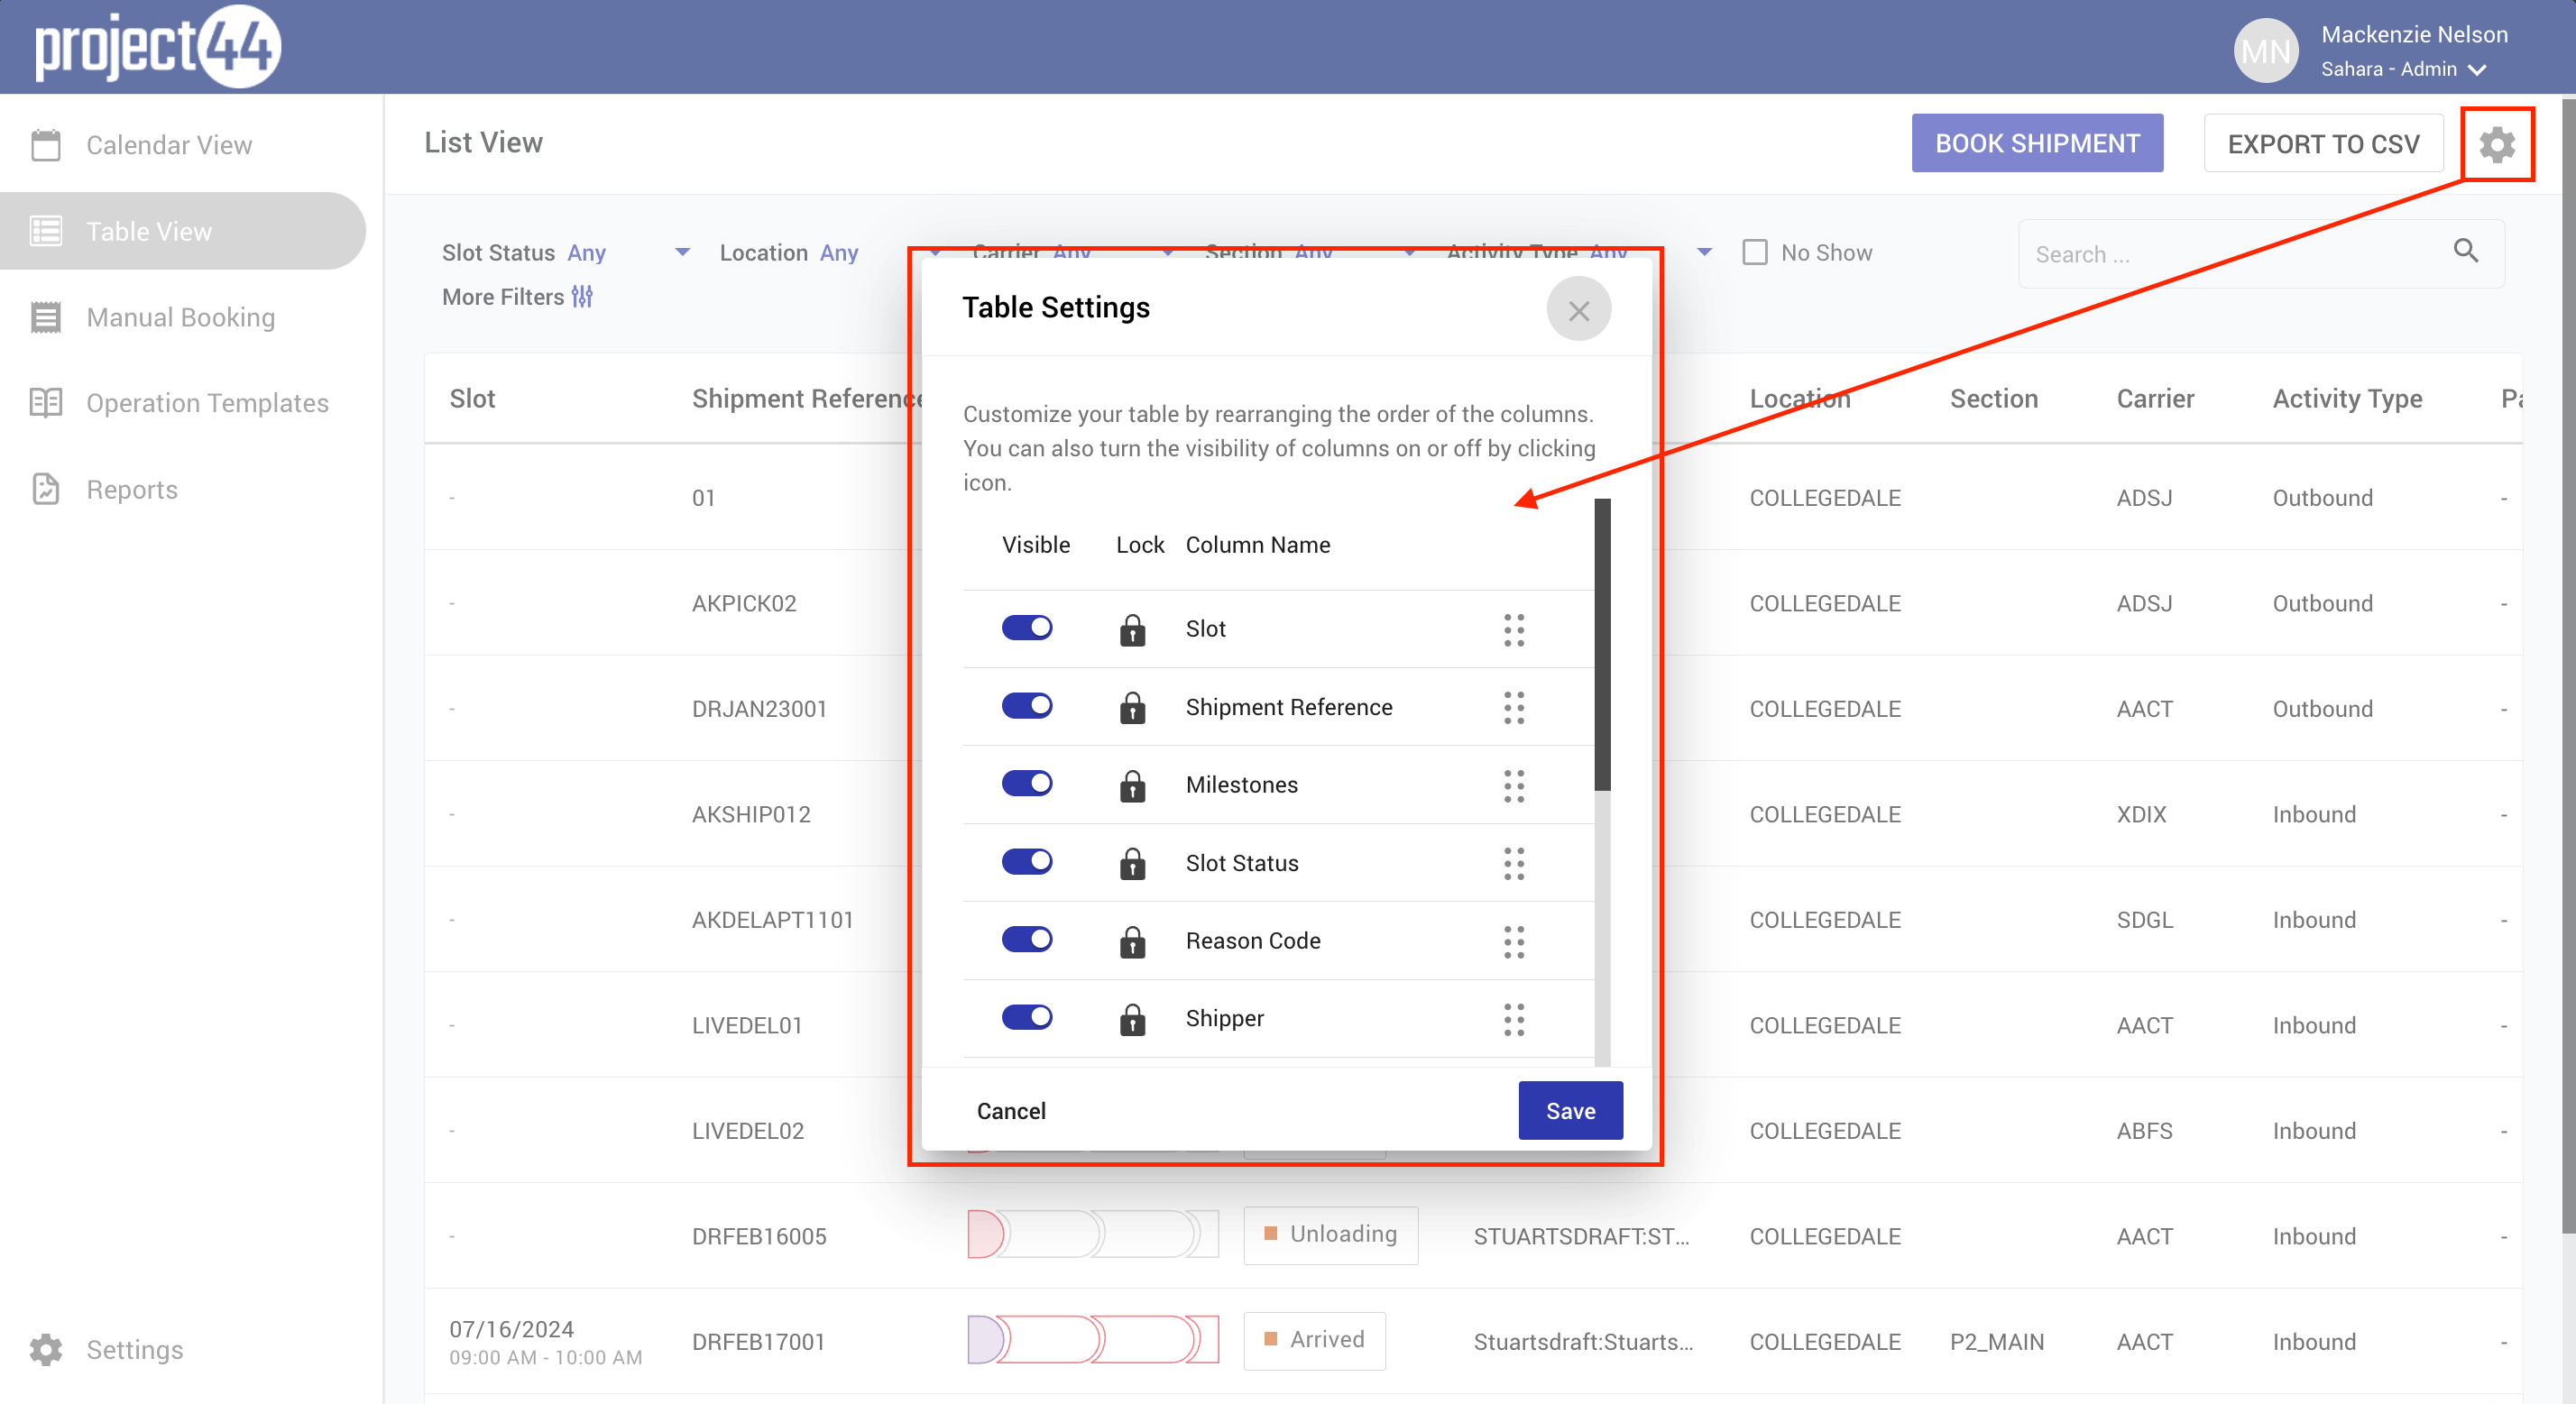Grab the drag handle for Milestones row
2576x1404 pixels.
[1514, 786]
